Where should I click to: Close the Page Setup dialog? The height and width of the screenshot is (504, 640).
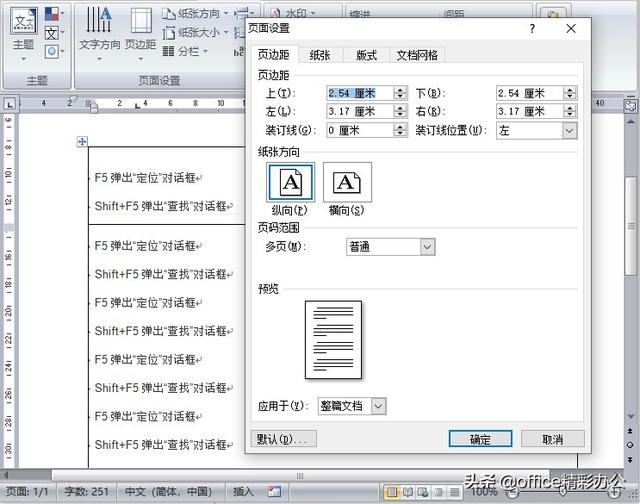pyautogui.click(x=571, y=29)
